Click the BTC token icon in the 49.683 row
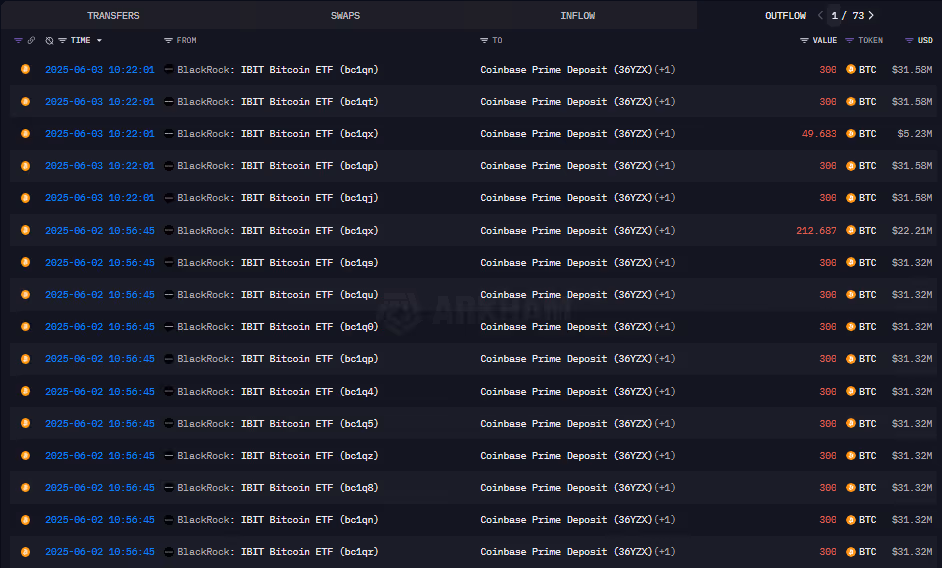The width and height of the screenshot is (942, 568). point(851,133)
